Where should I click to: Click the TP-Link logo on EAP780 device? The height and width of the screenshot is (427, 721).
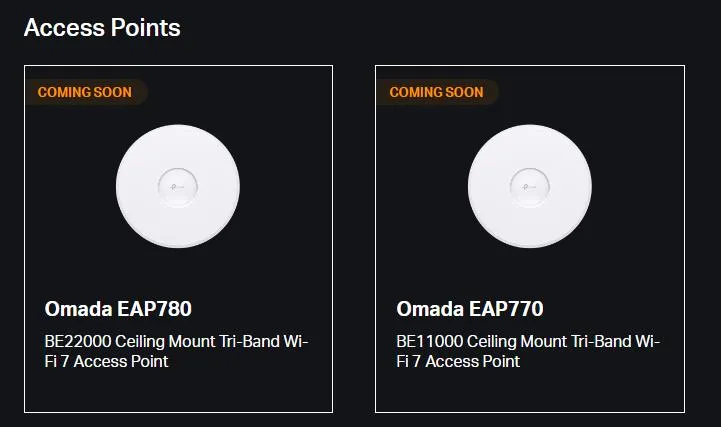click(177, 187)
